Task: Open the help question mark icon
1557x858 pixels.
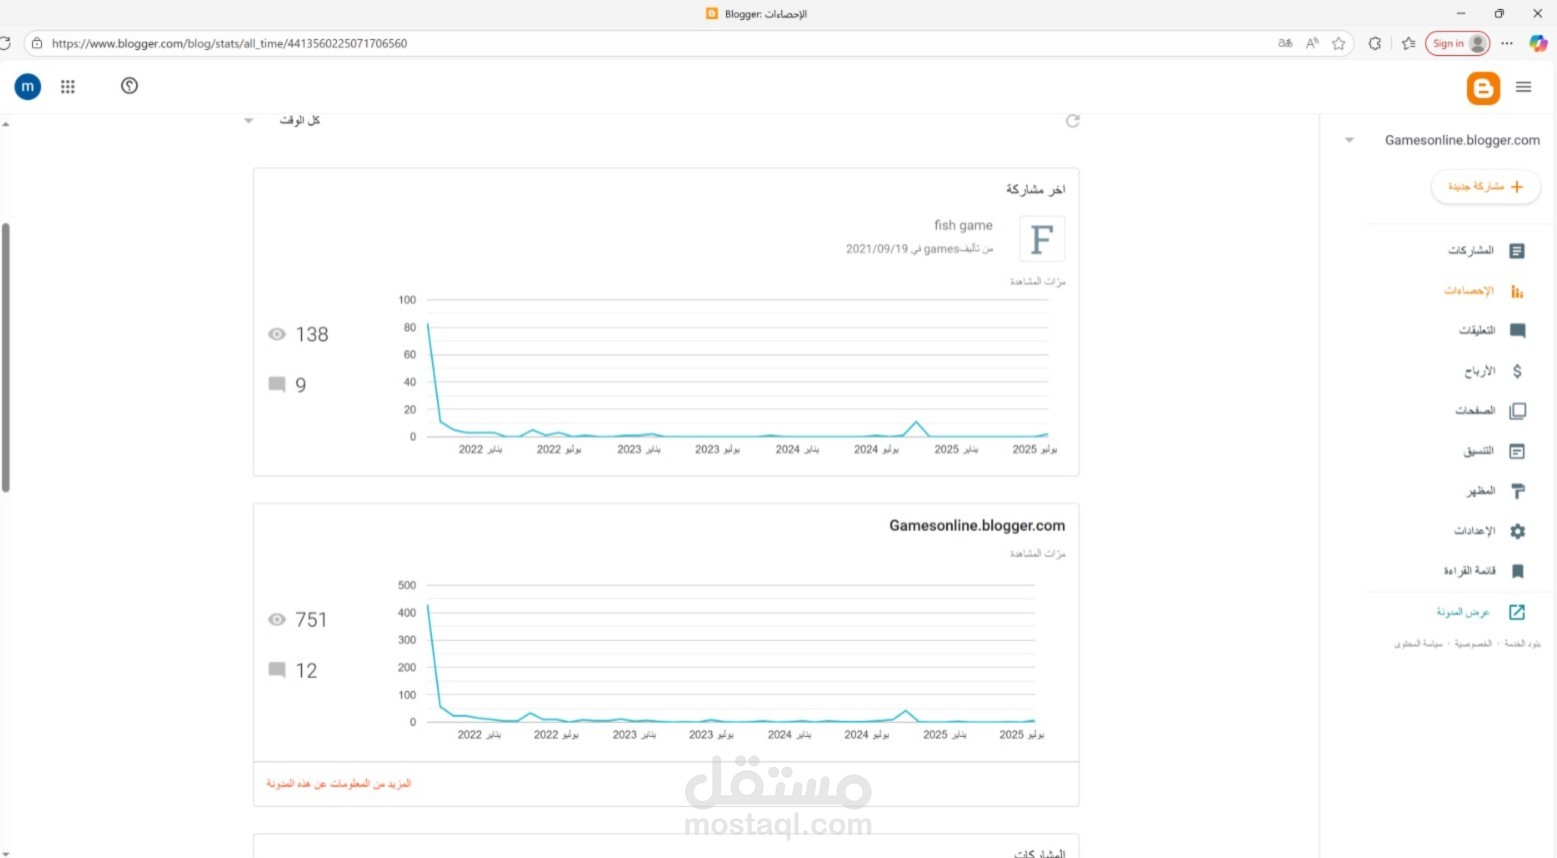Action: tap(129, 86)
